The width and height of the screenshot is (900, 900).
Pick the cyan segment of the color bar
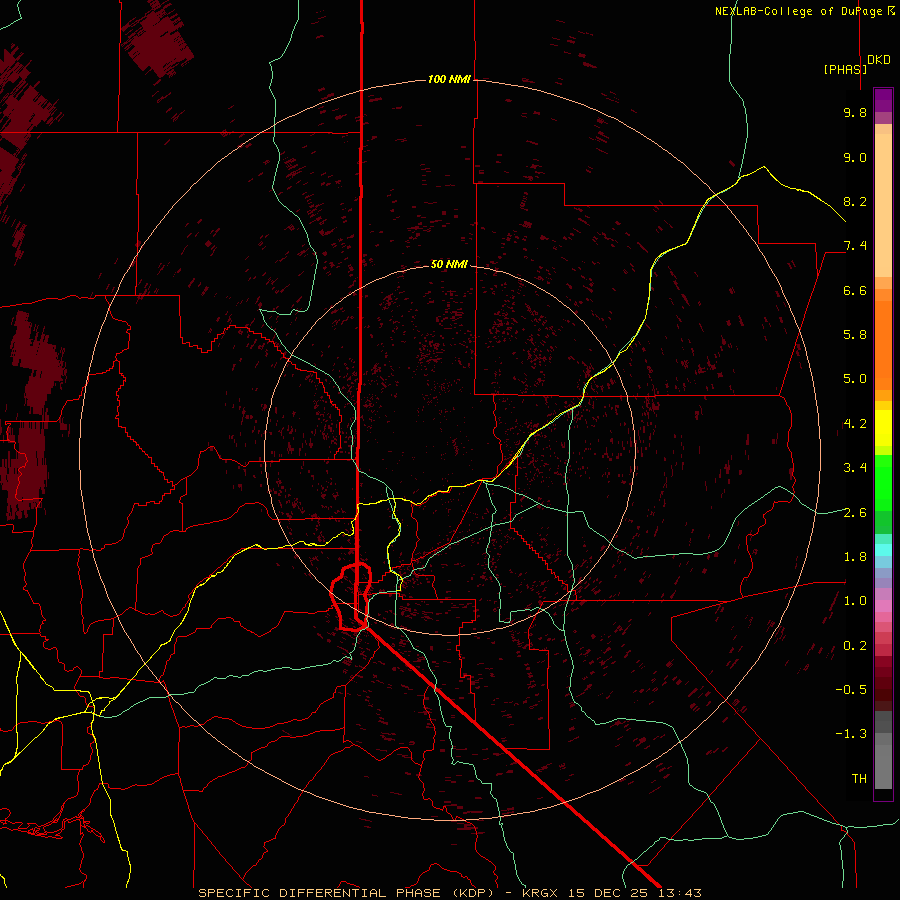(x=883, y=549)
